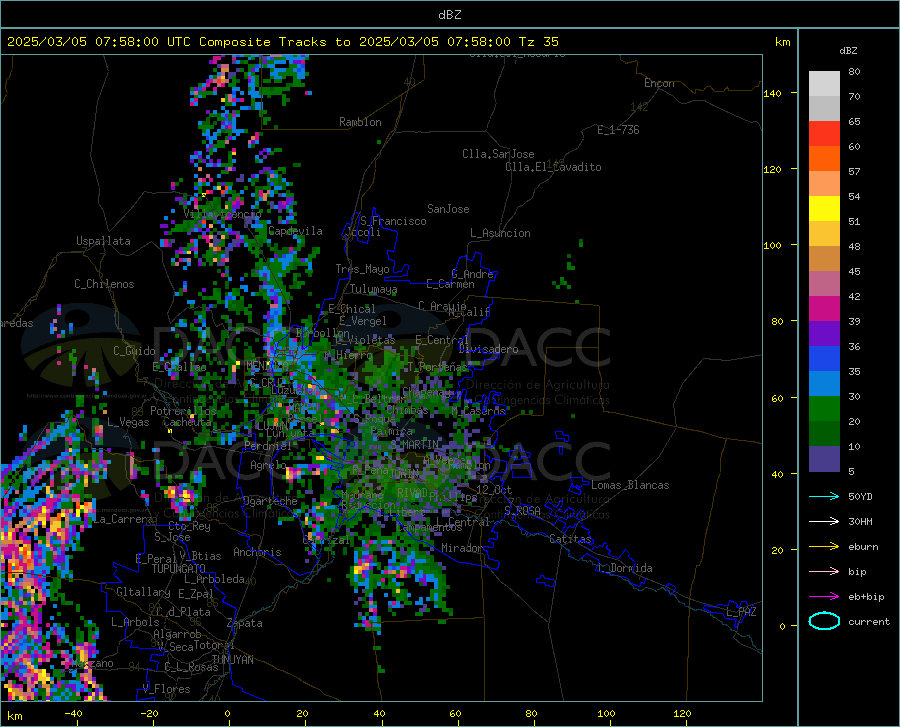The height and width of the screenshot is (727, 900).
Task: Click the '30HM' legend label
Action: tap(860, 522)
